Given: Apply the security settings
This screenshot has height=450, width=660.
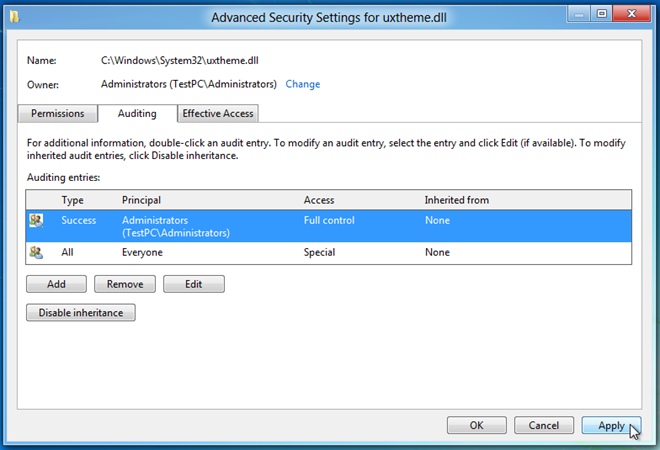Looking at the screenshot, I should (x=612, y=425).
